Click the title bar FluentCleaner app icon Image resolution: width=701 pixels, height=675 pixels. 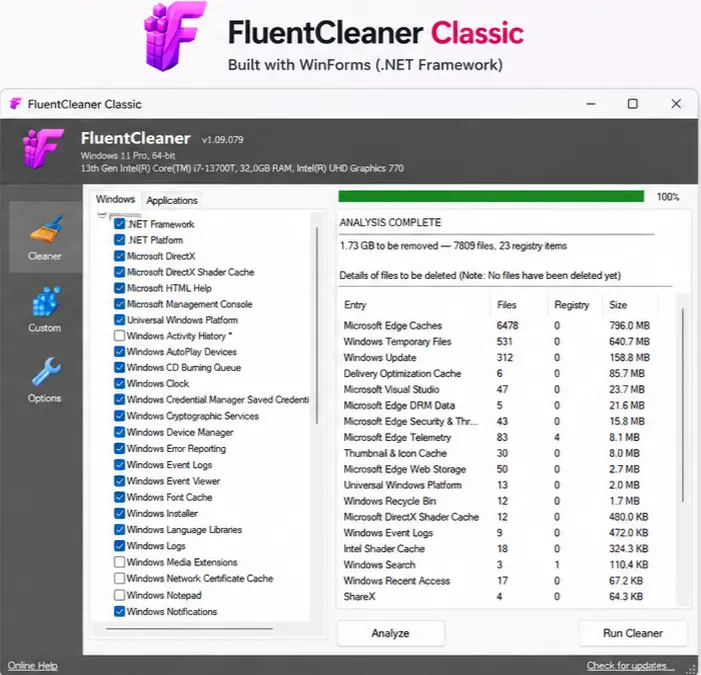15,104
